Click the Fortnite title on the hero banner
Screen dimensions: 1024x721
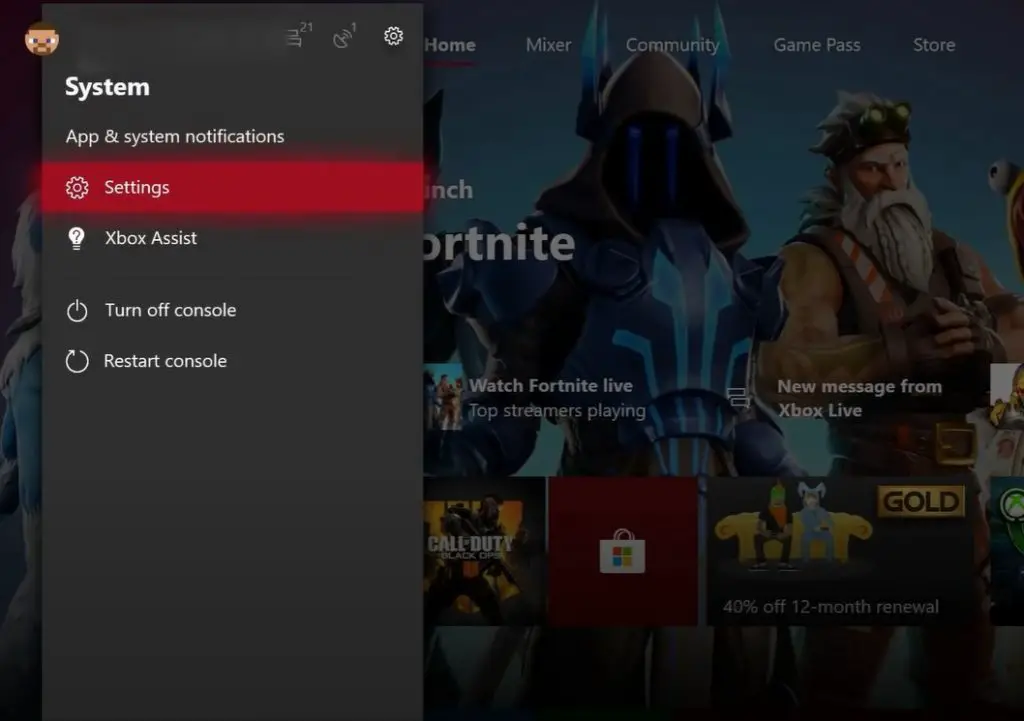(500, 243)
